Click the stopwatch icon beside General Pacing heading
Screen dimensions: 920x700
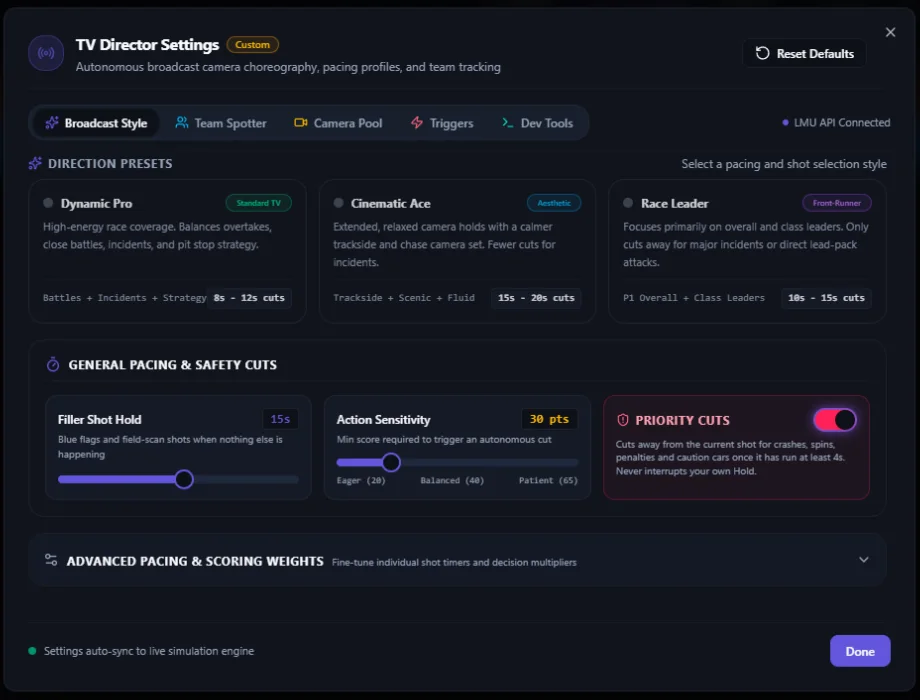pyautogui.click(x=53, y=364)
